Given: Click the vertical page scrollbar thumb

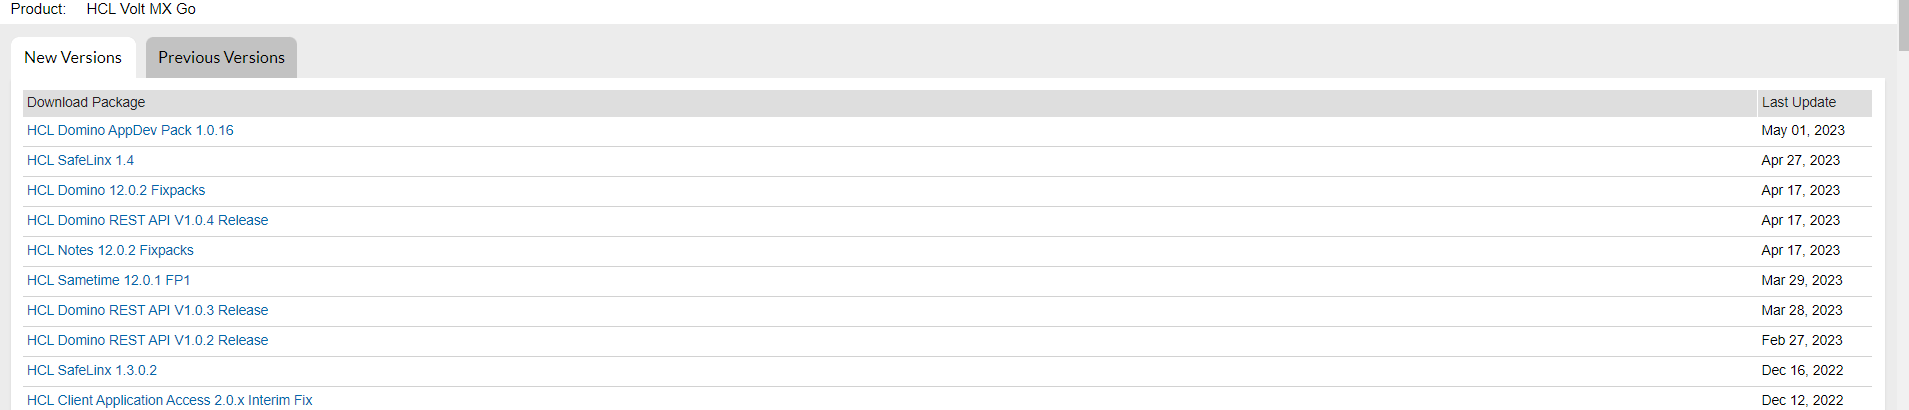Looking at the screenshot, I should click(1903, 26).
